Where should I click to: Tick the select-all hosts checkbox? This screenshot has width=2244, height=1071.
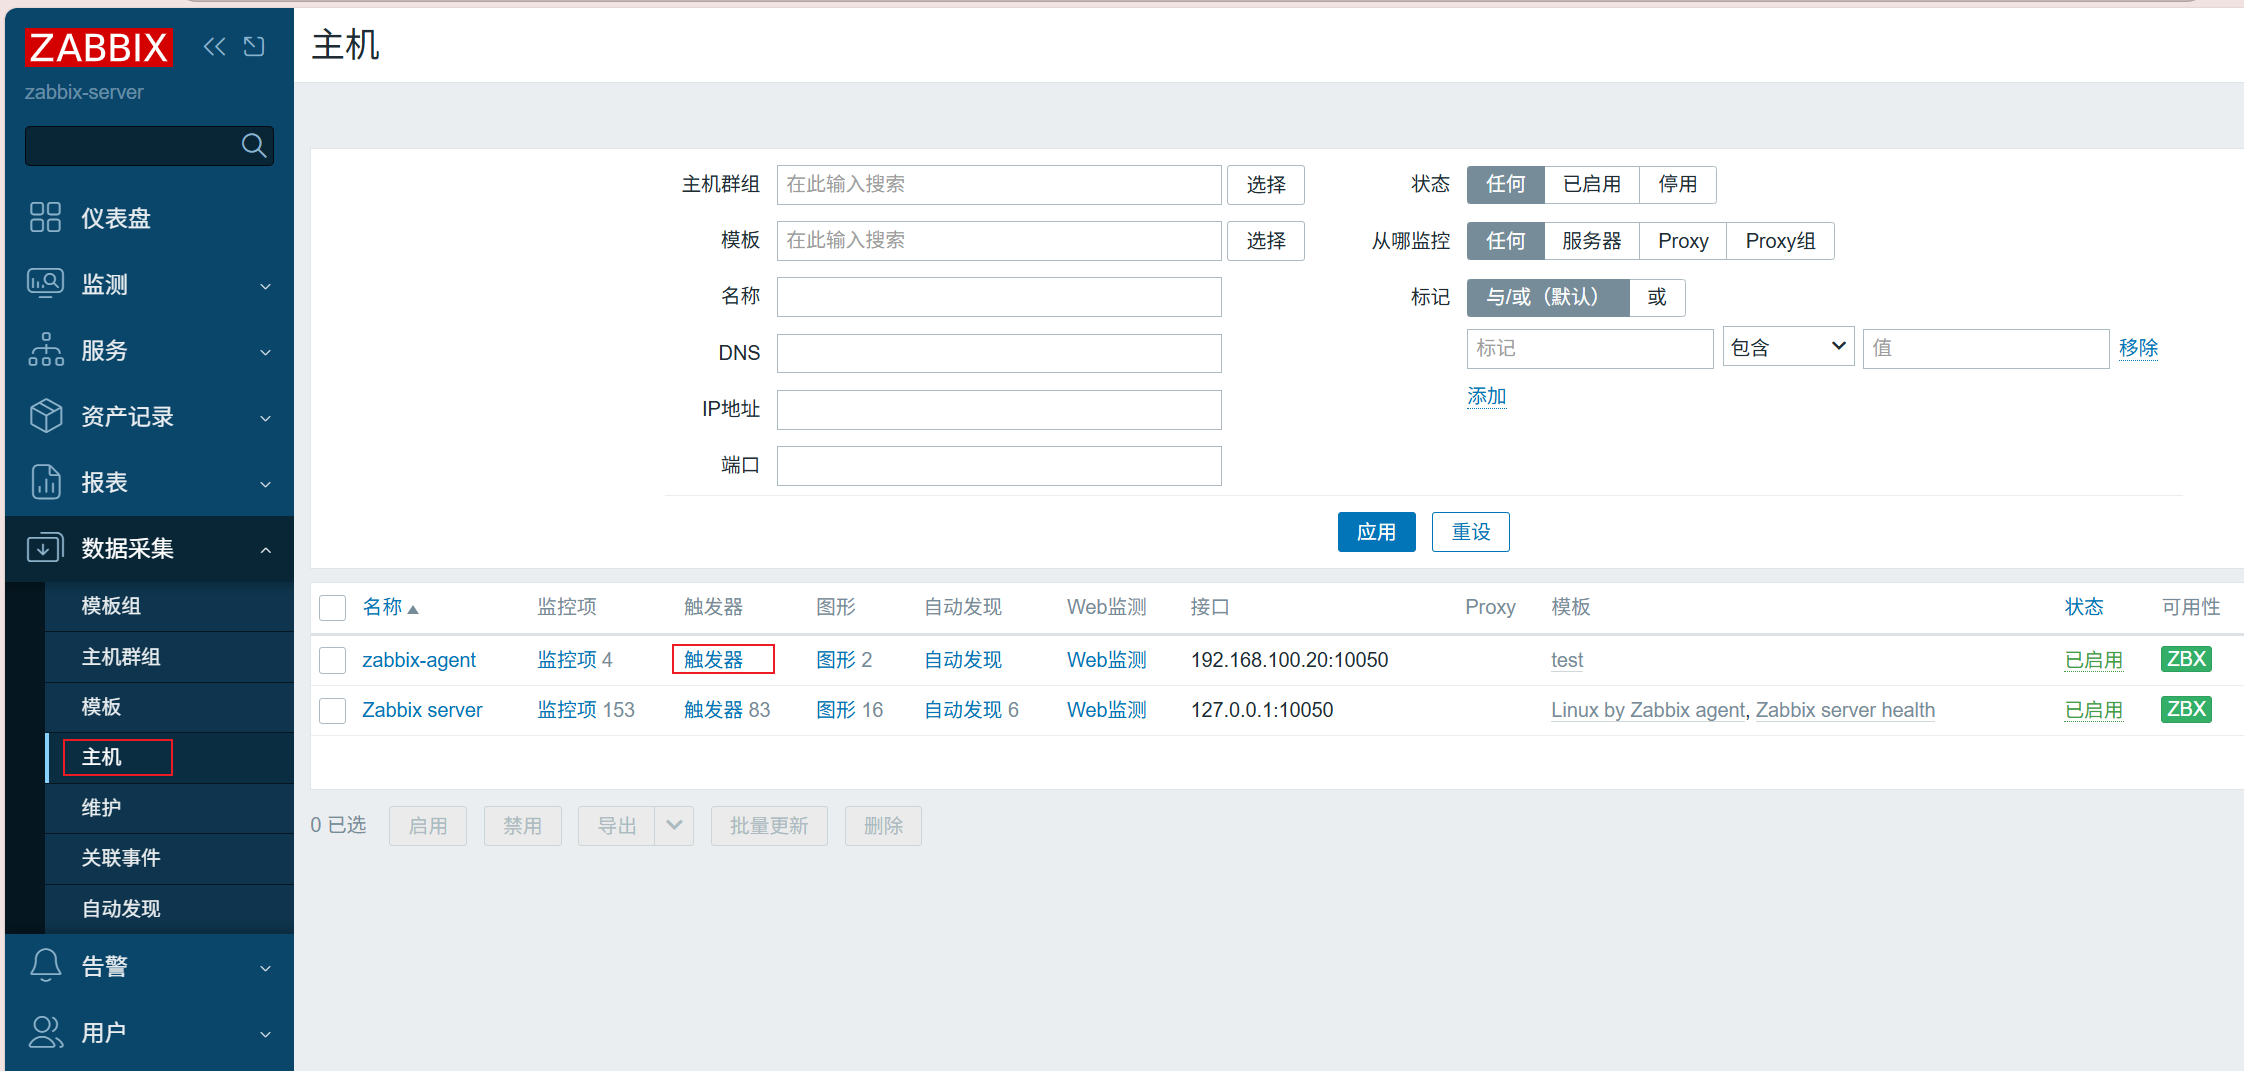(332, 608)
